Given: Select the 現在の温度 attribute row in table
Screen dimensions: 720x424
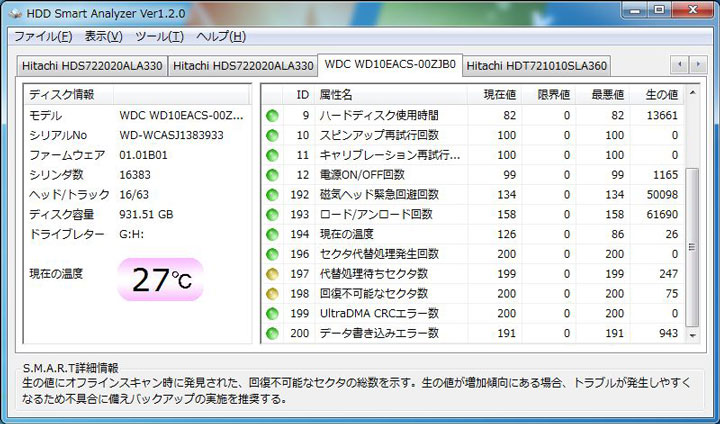Looking at the screenshot, I should [473, 234].
